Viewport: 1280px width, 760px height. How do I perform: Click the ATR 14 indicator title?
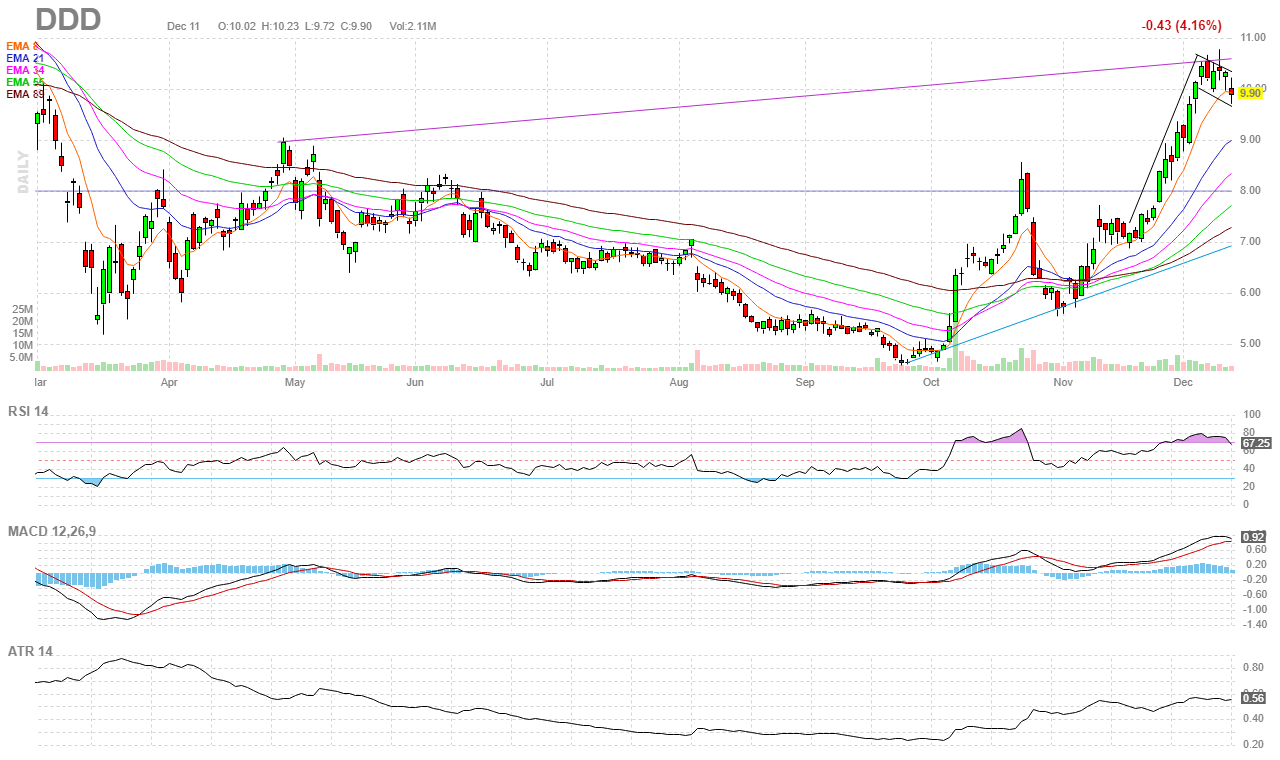point(30,651)
